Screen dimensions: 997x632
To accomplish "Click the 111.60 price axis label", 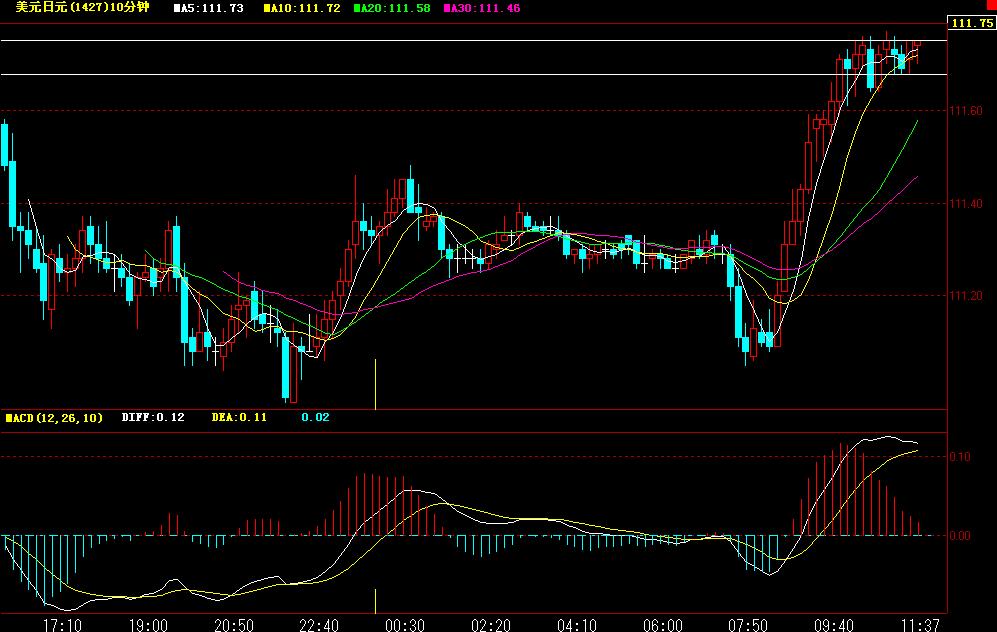I will click(x=966, y=111).
